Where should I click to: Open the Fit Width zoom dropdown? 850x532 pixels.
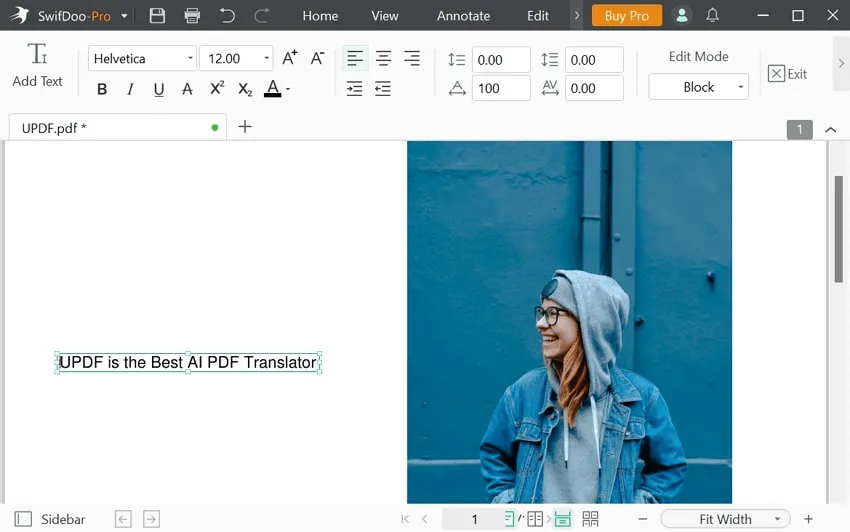point(725,519)
